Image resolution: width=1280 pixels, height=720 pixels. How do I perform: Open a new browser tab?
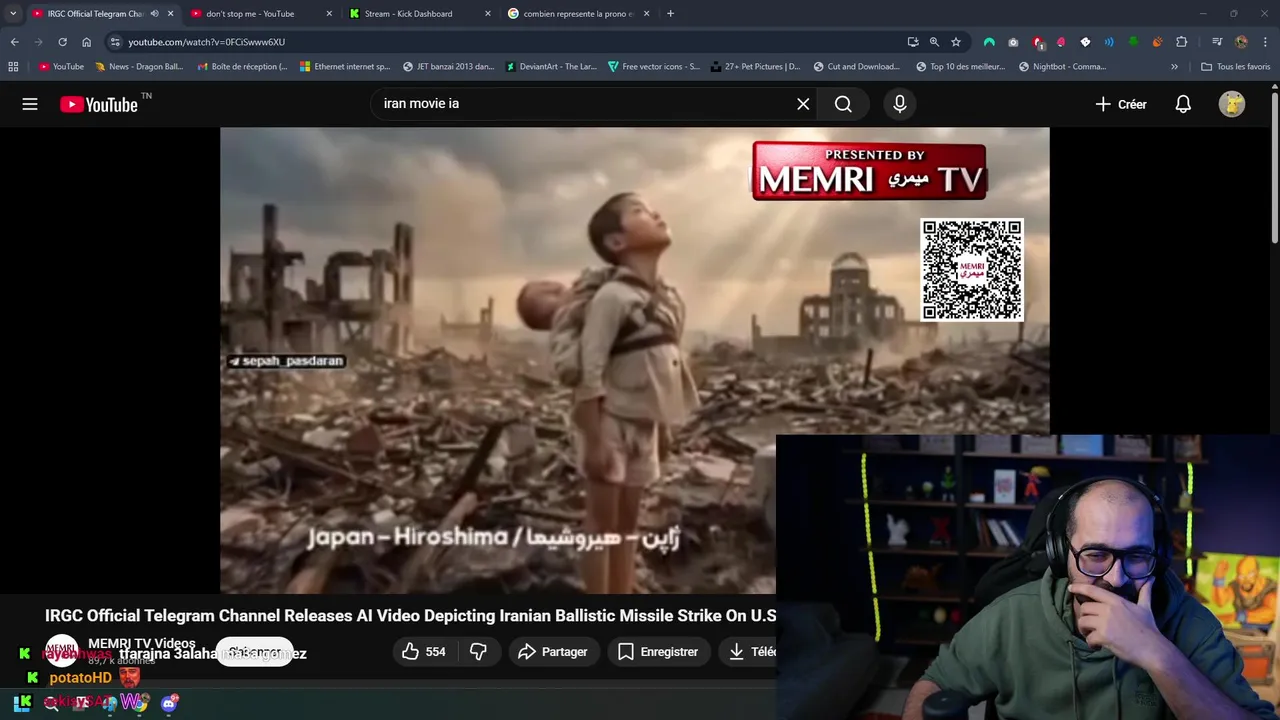point(670,14)
